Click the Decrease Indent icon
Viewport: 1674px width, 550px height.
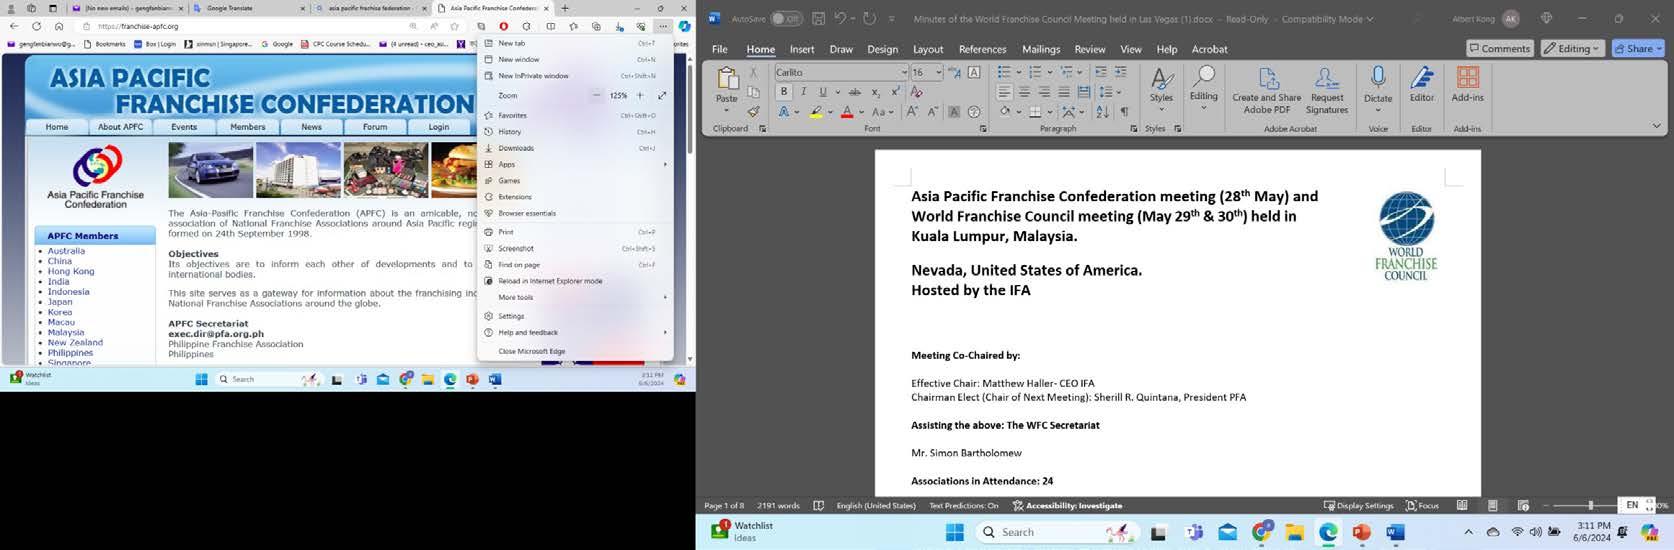coord(1100,72)
